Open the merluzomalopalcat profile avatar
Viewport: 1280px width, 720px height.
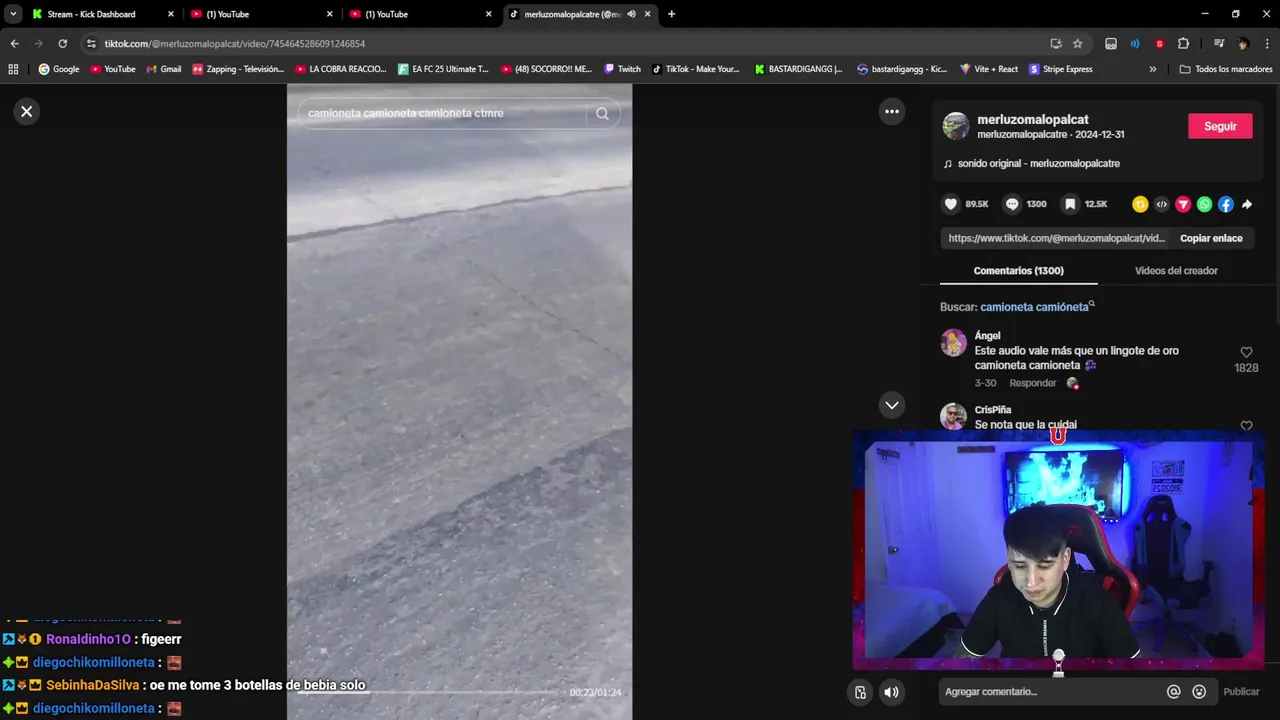[956, 126]
